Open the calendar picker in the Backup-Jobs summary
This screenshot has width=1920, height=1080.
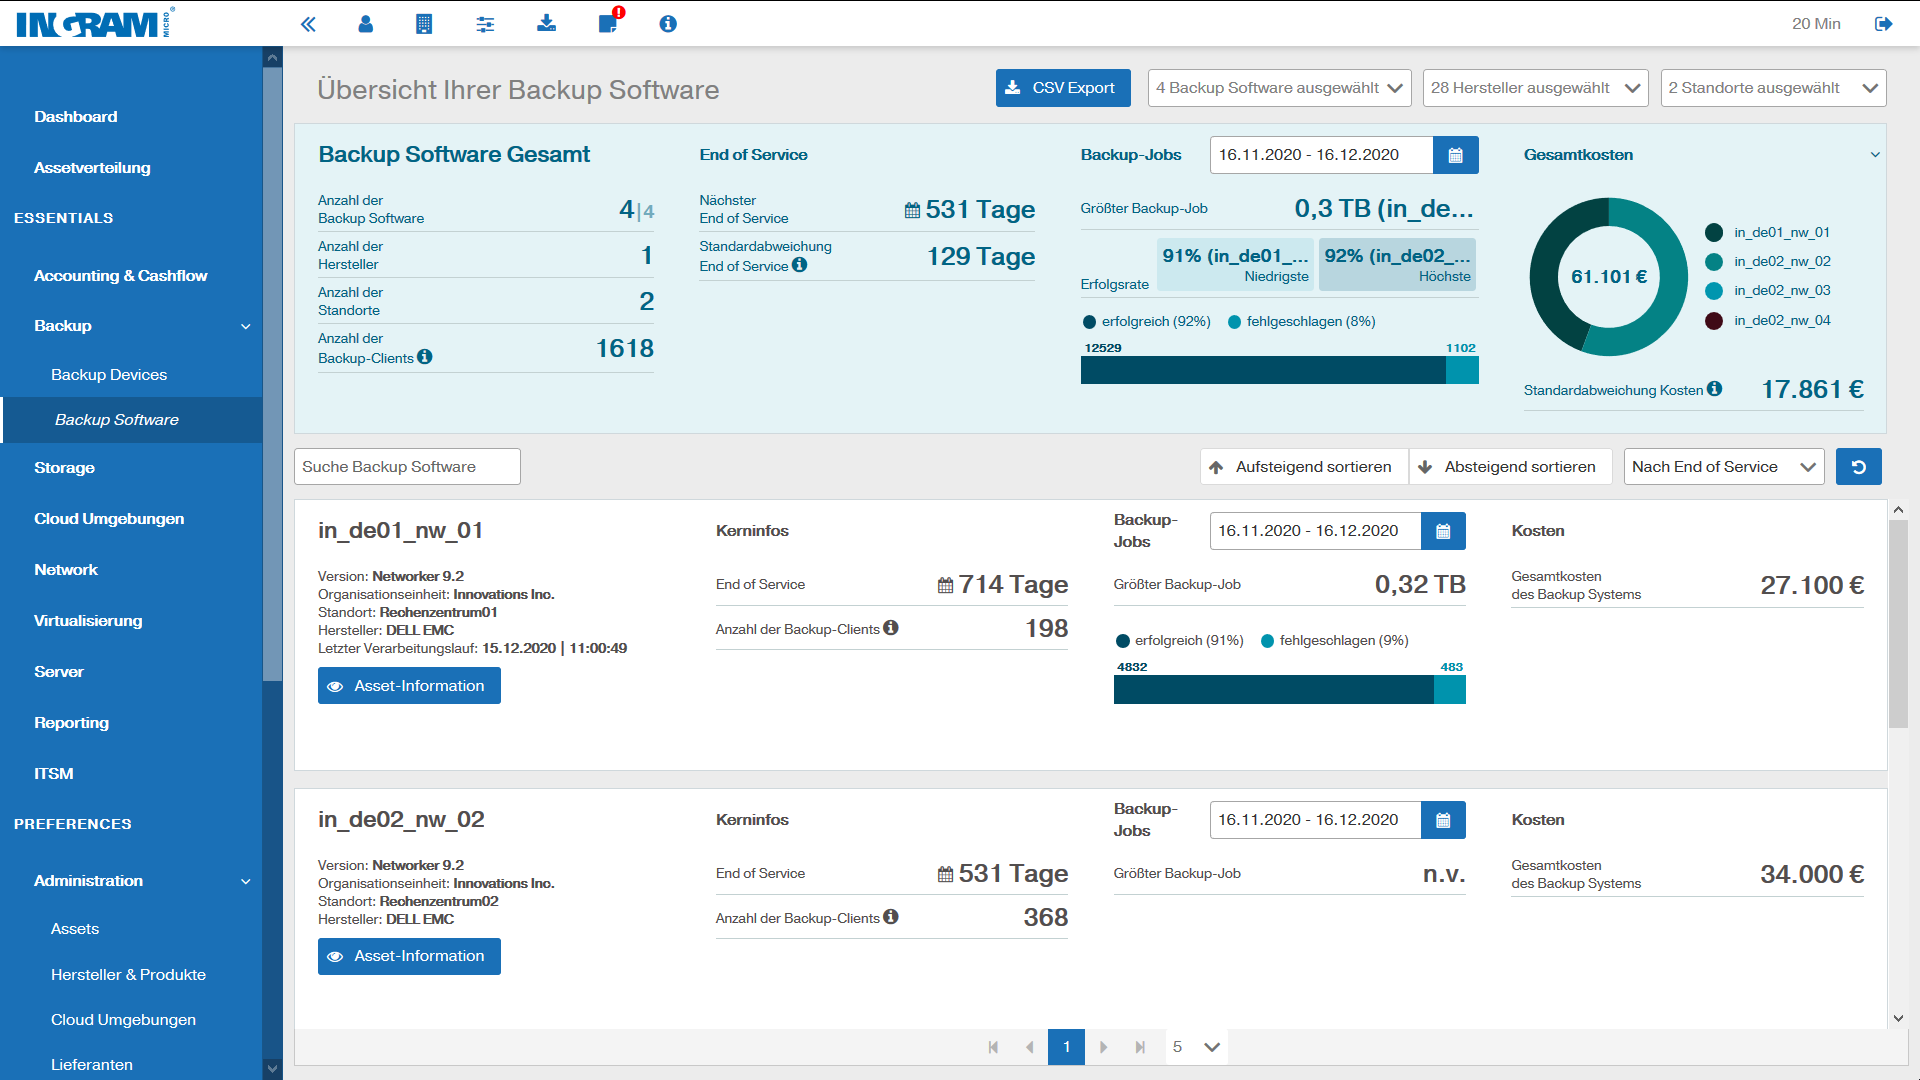pos(1455,155)
